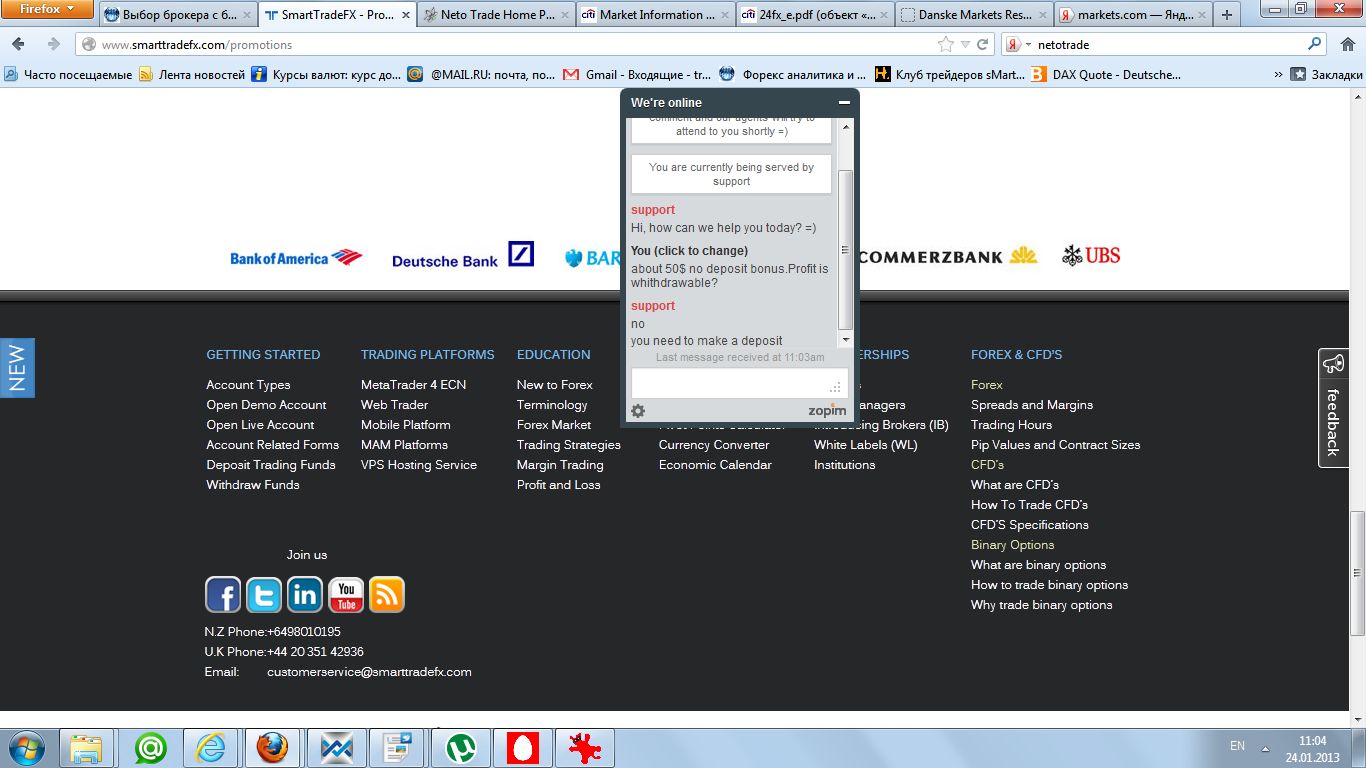Open the Mobile Platform link
The image size is (1366, 768).
point(406,425)
